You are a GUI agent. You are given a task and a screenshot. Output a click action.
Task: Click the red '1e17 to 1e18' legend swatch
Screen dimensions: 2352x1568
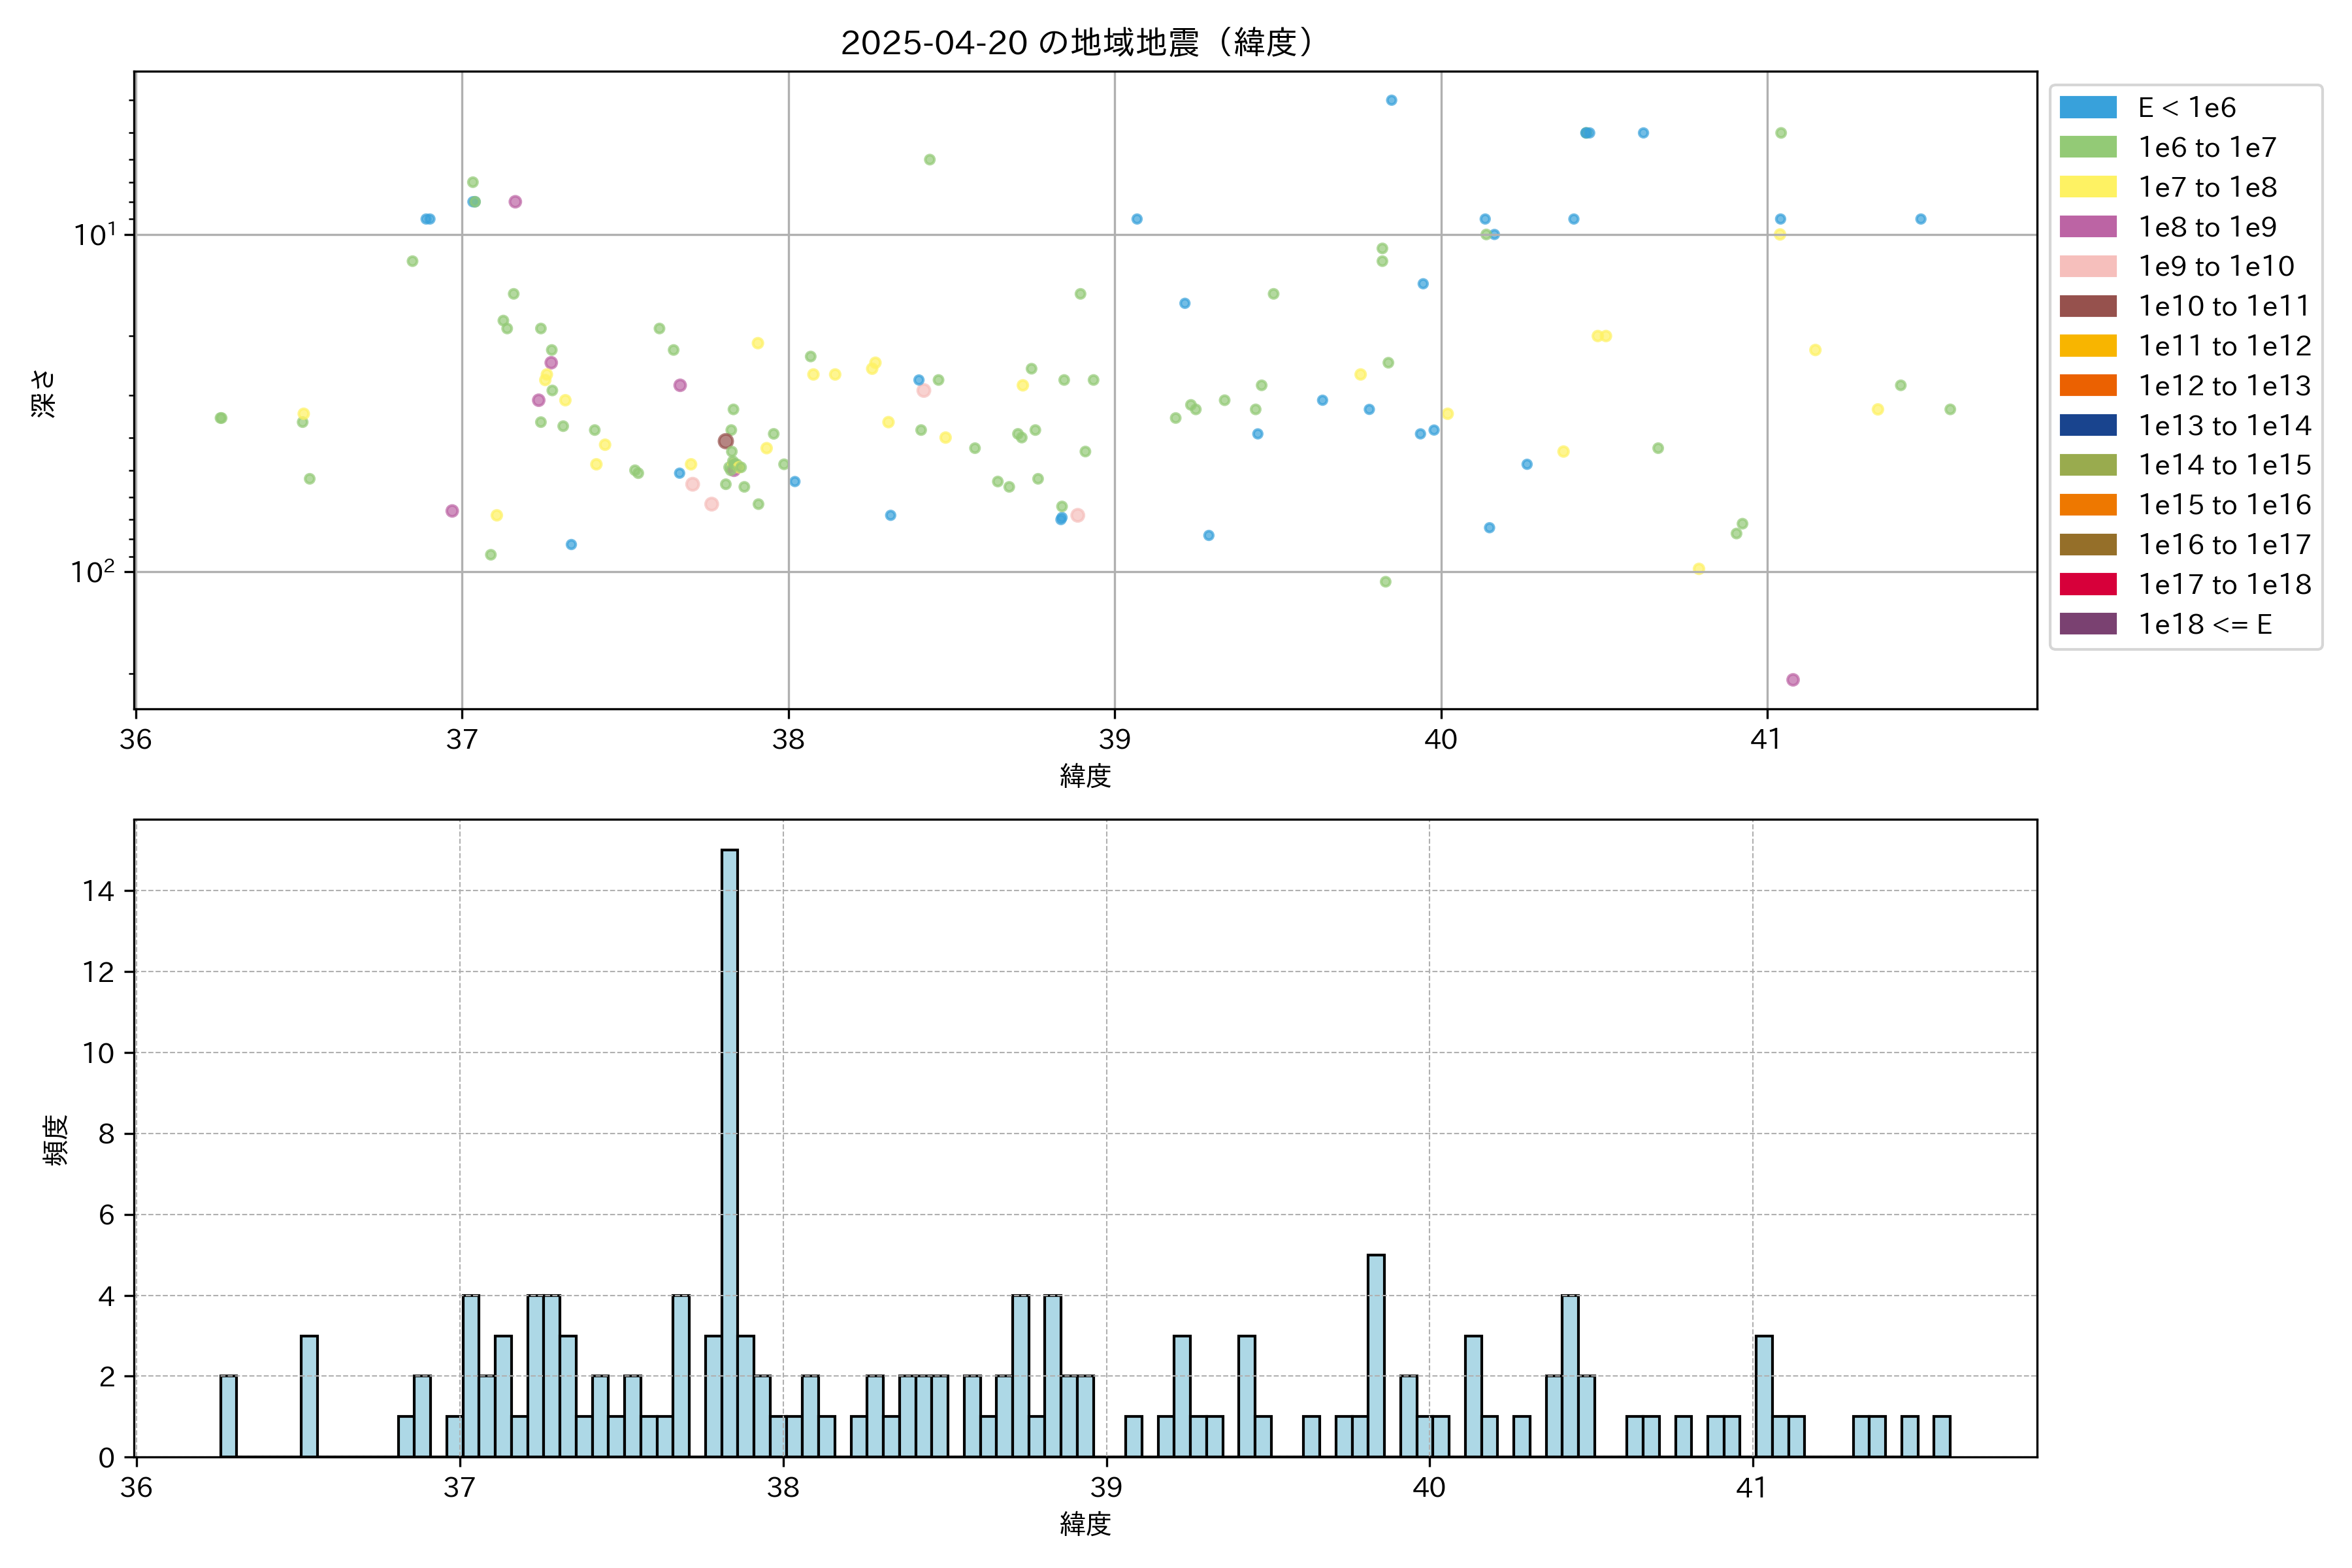[x=2087, y=584]
